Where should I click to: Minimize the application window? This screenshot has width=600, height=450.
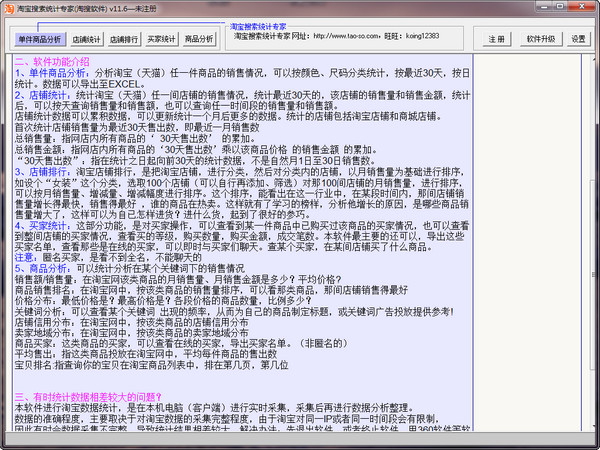(544, 6)
